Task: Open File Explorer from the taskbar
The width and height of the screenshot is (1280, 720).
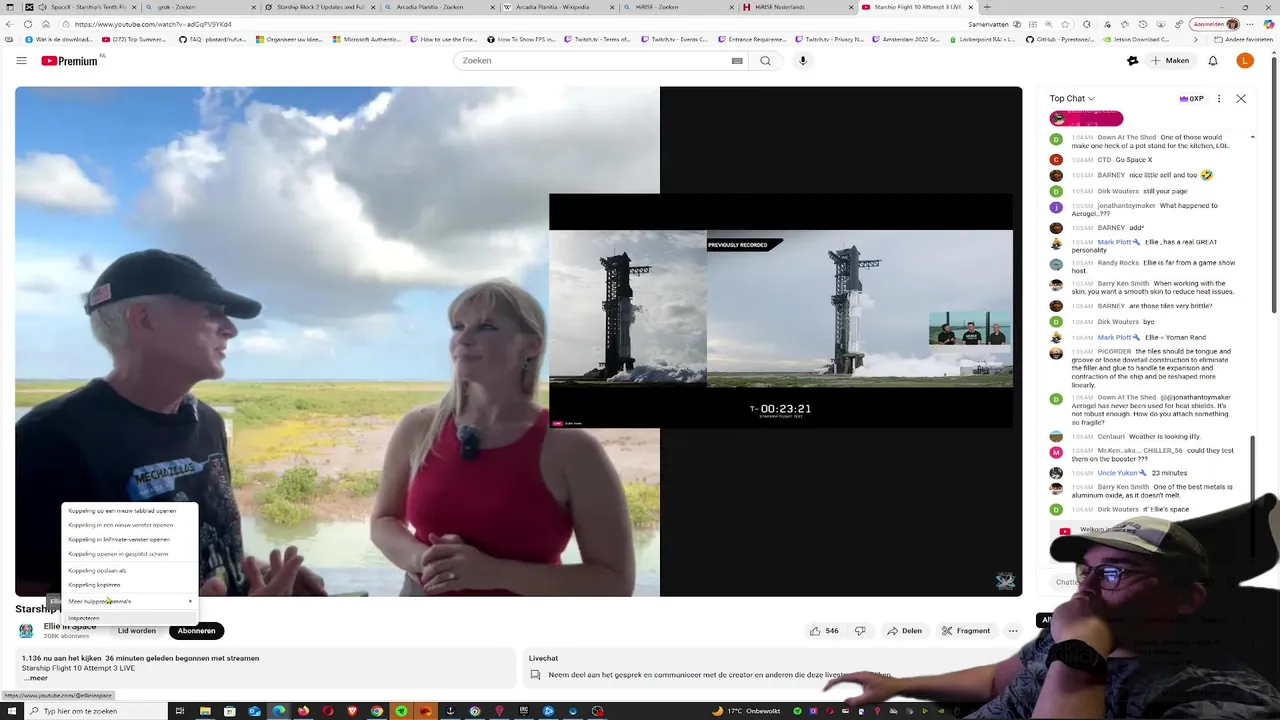Action: tap(205, 711)
